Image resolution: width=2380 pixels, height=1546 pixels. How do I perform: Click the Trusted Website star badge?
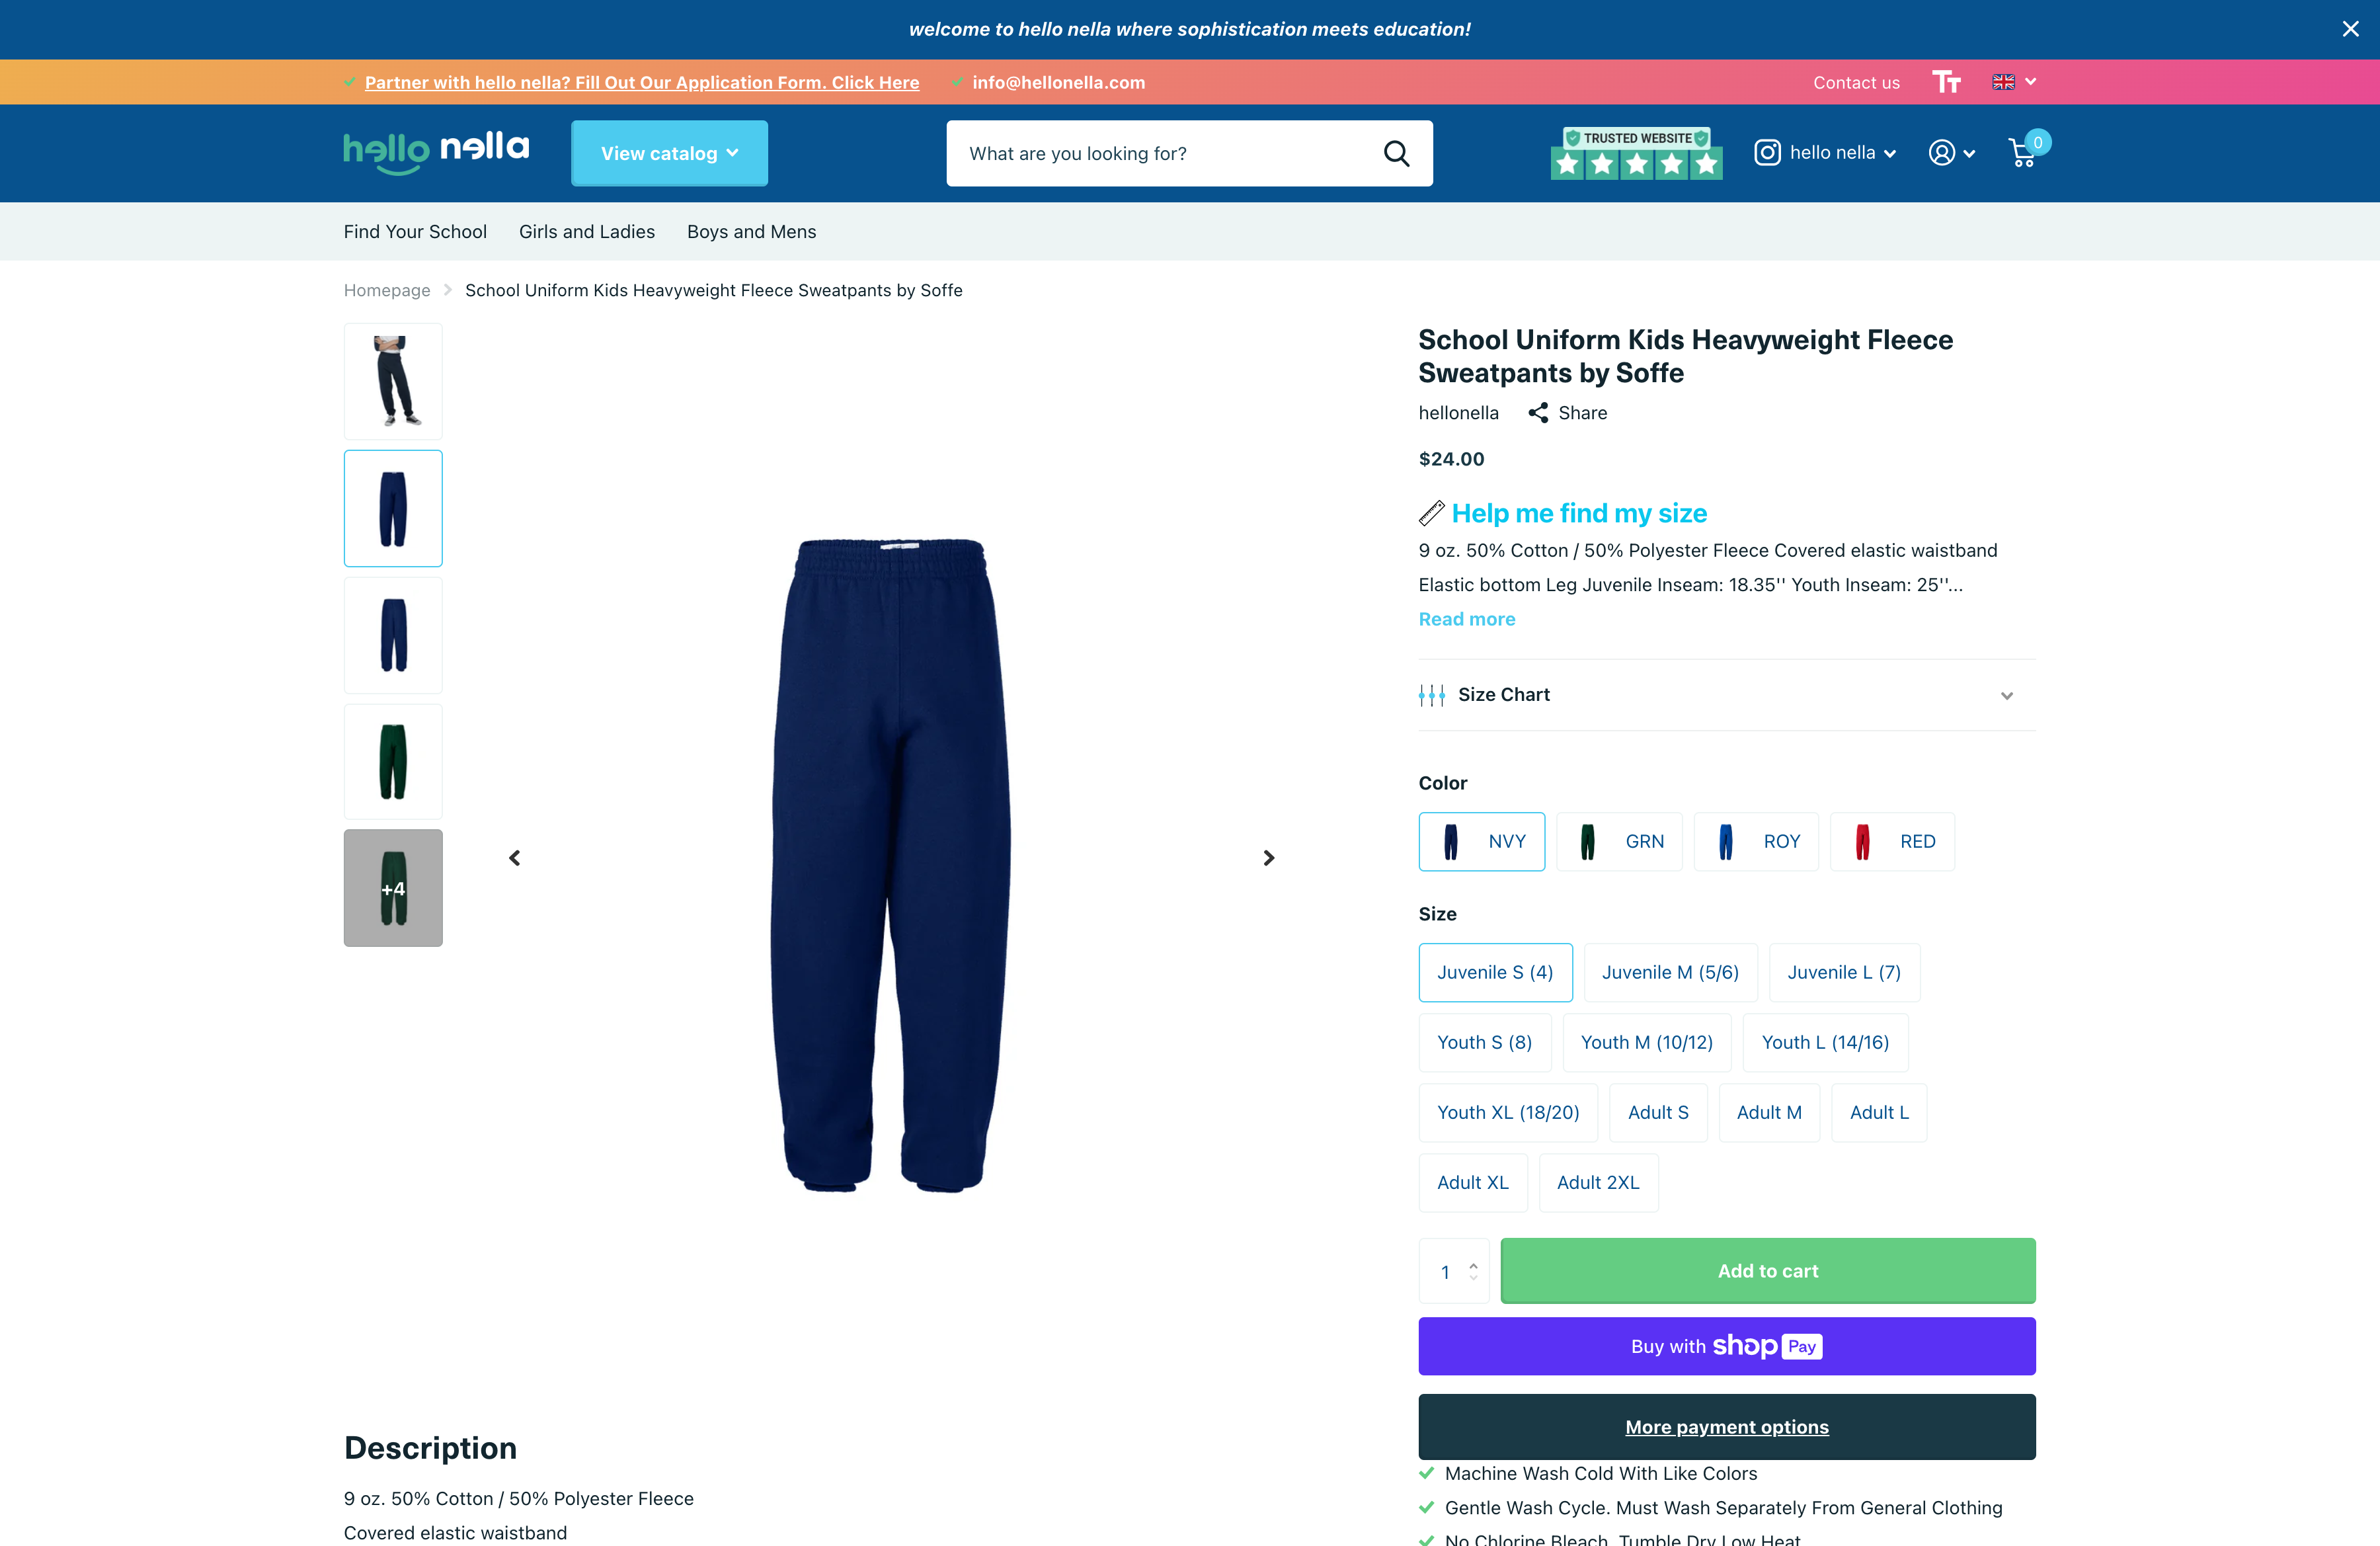coord(1636,153)
